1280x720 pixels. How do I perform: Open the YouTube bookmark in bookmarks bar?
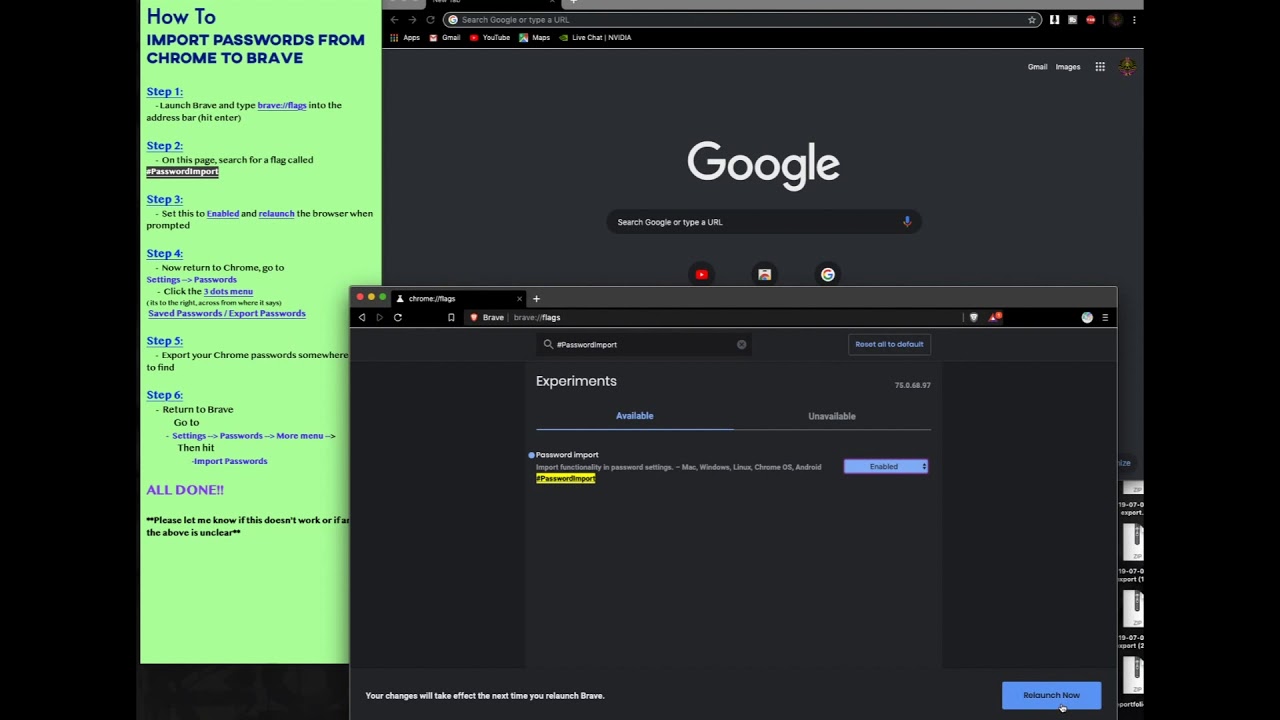point(490,37)
